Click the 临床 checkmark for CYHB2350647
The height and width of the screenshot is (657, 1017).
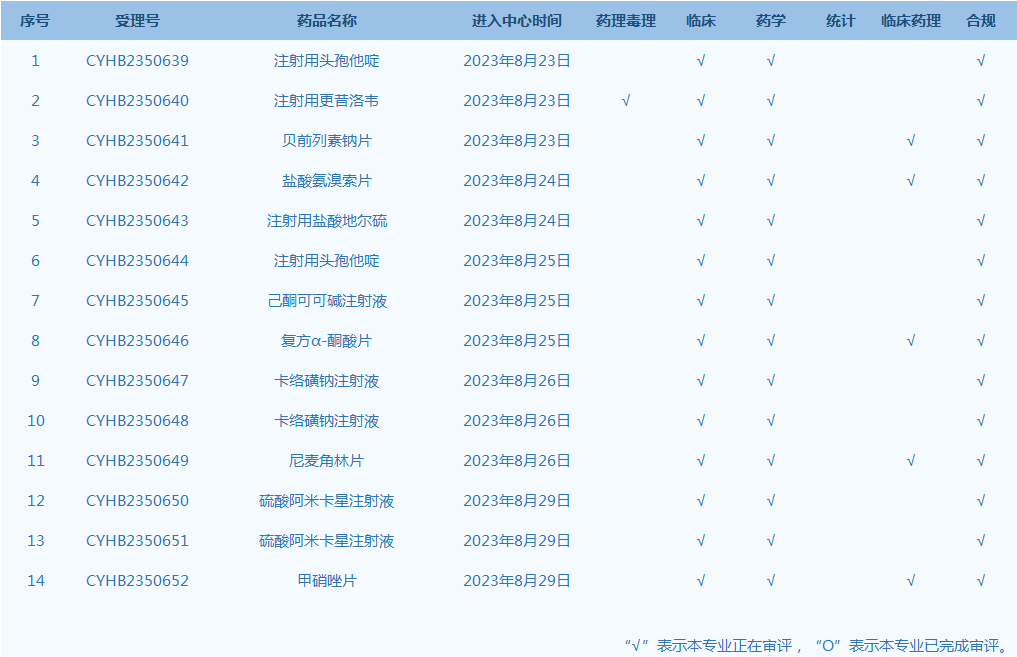point(700,381)
